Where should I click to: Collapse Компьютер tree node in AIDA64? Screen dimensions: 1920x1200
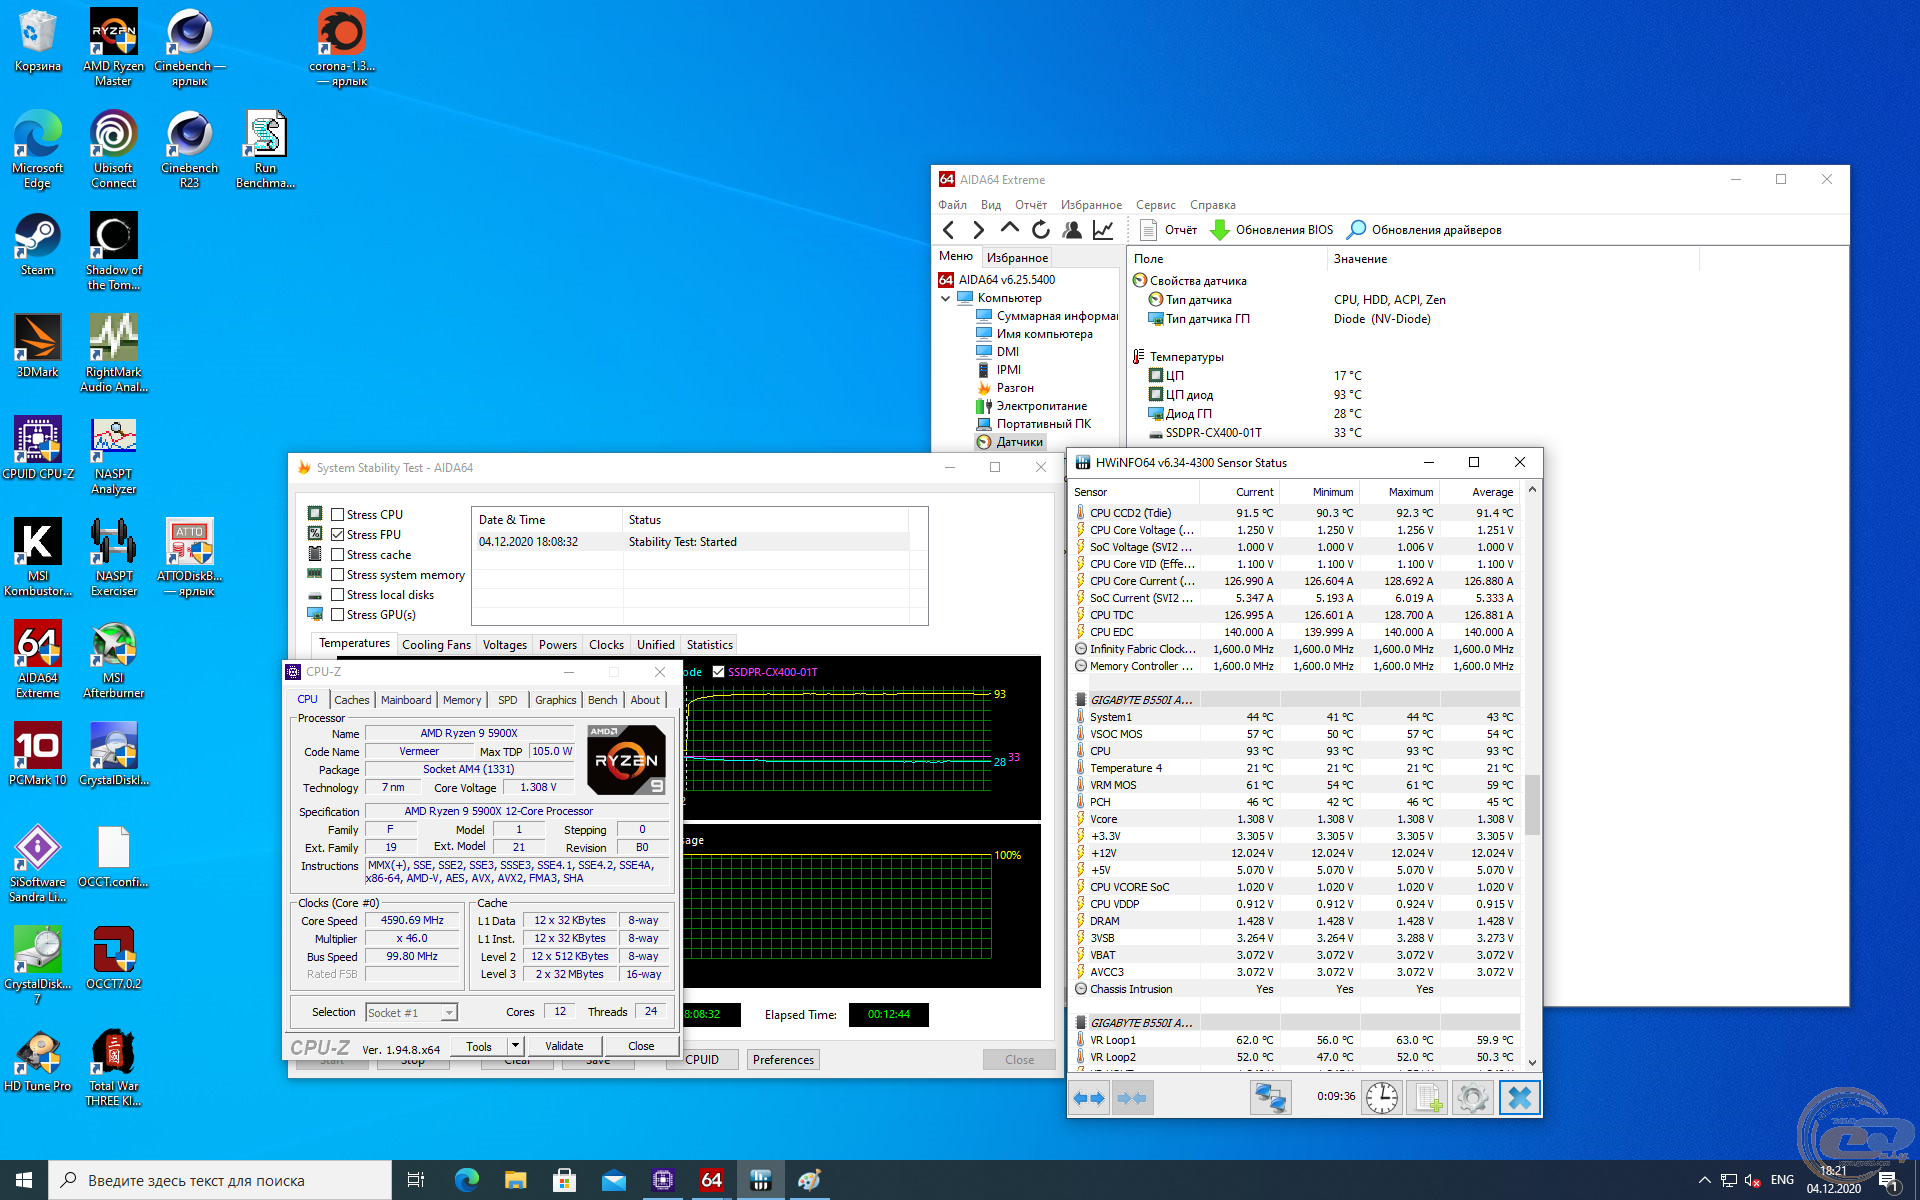[x=945, y=298]
